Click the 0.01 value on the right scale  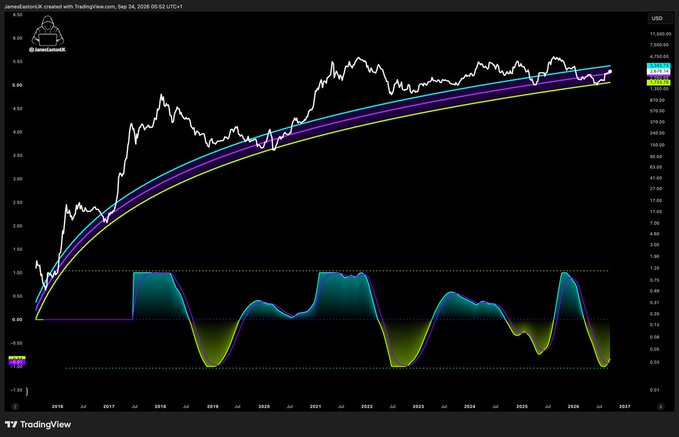click(654, 390)
